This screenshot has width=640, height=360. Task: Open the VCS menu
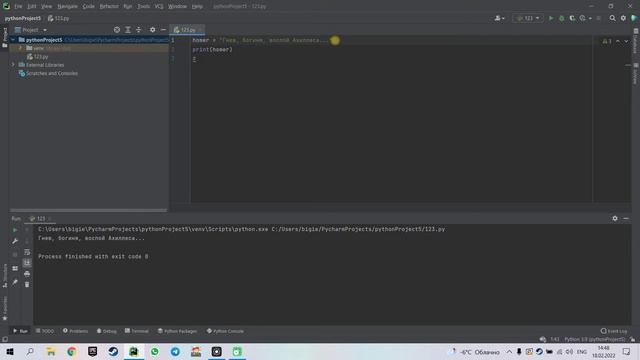(x=159, y=7)
